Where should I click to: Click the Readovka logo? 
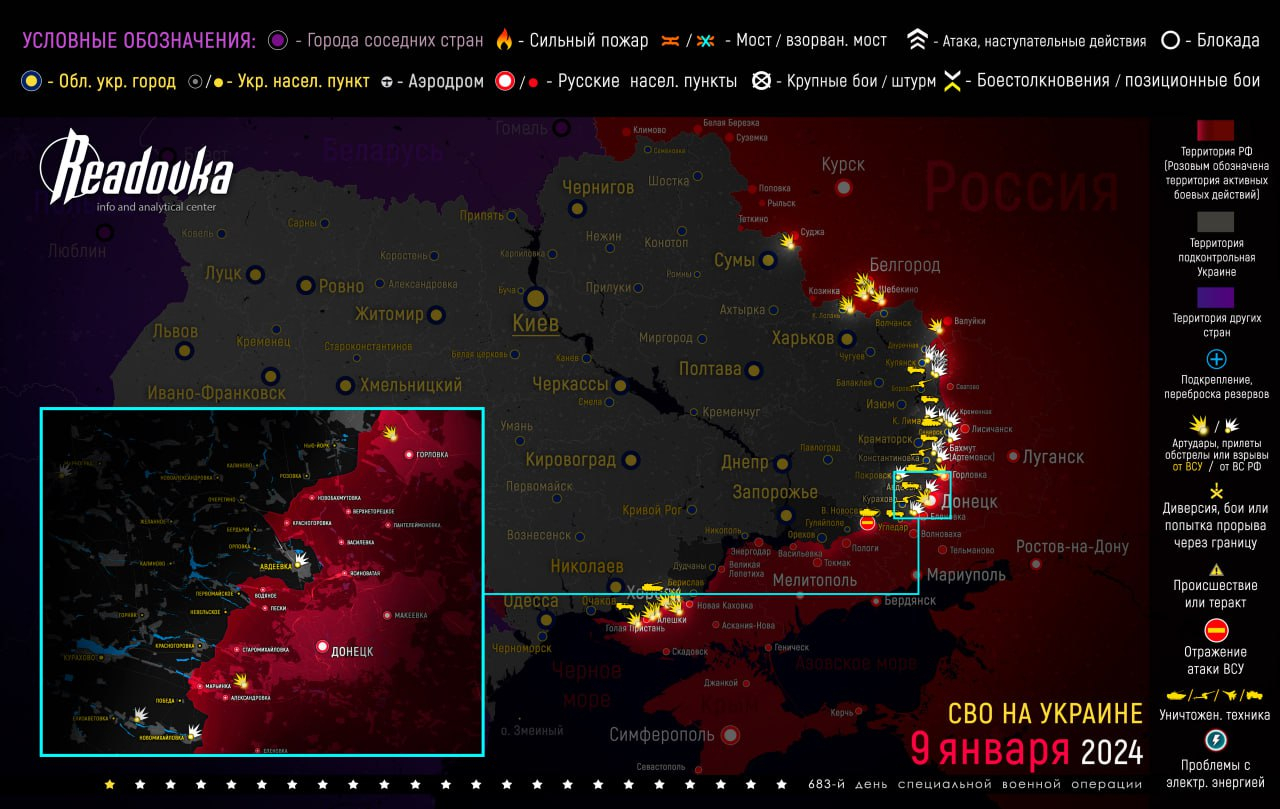tap(136, 168)
